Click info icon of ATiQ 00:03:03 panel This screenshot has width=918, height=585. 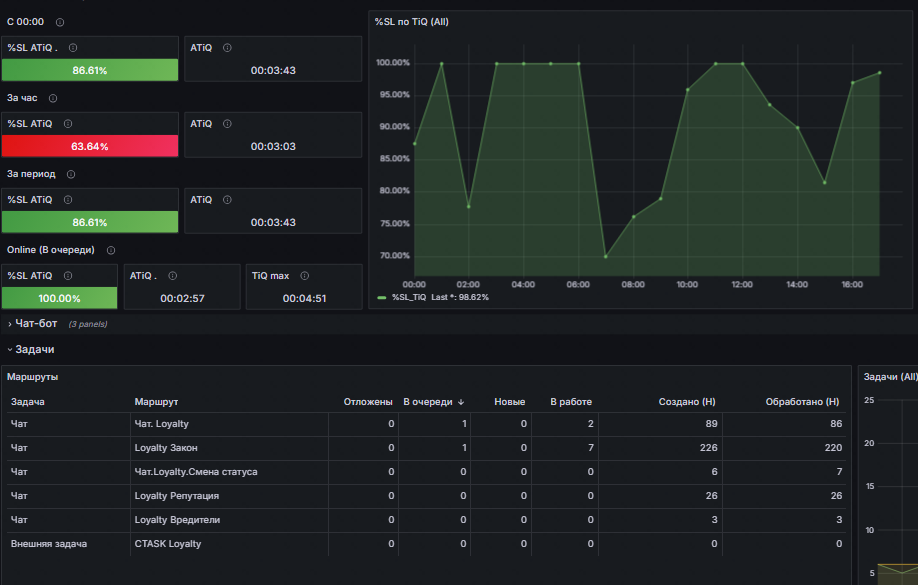click(x=227, y=124)
